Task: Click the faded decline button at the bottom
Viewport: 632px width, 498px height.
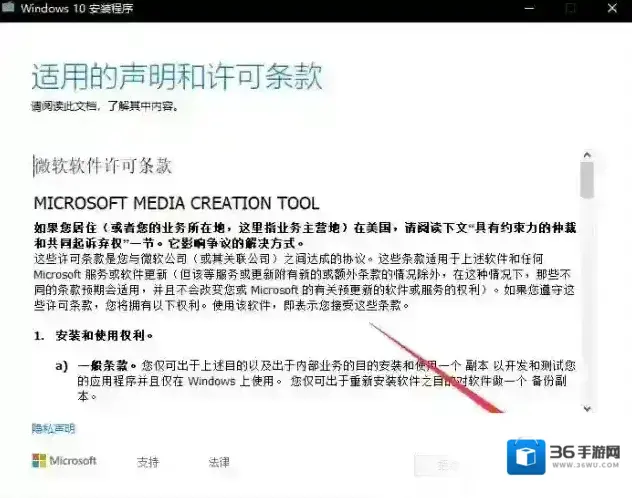Action: (x=438, y=464)
